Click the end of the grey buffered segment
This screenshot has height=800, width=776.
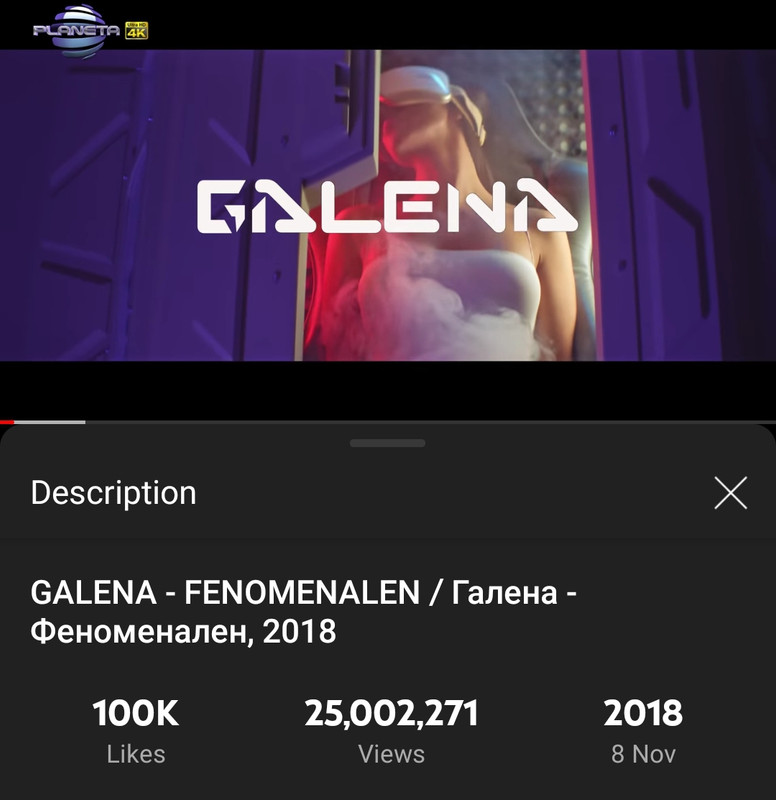click(x=84, y=422)
